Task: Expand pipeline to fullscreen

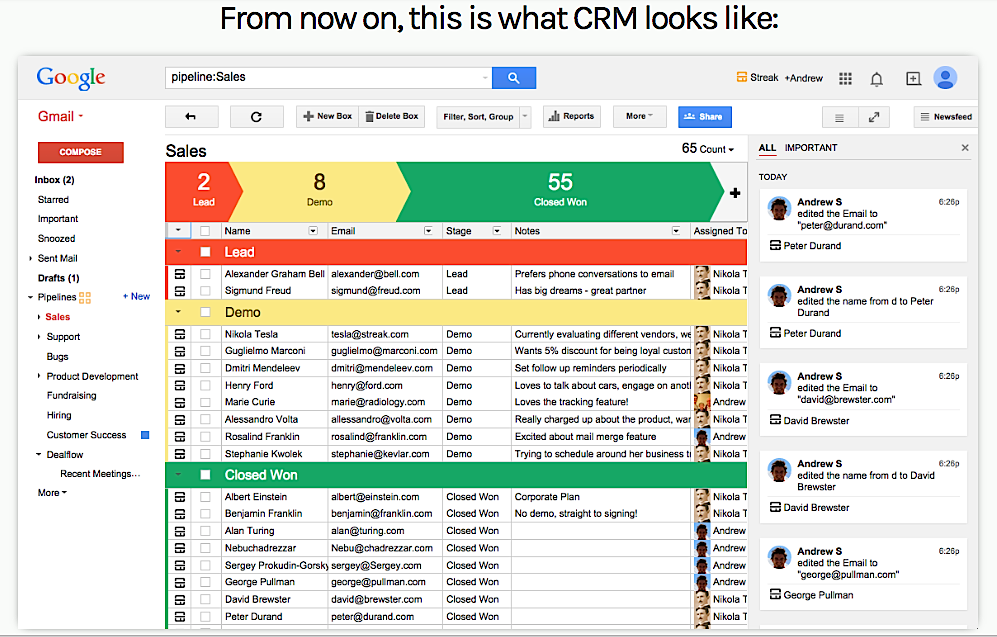Action: click(x=874, y=117)
